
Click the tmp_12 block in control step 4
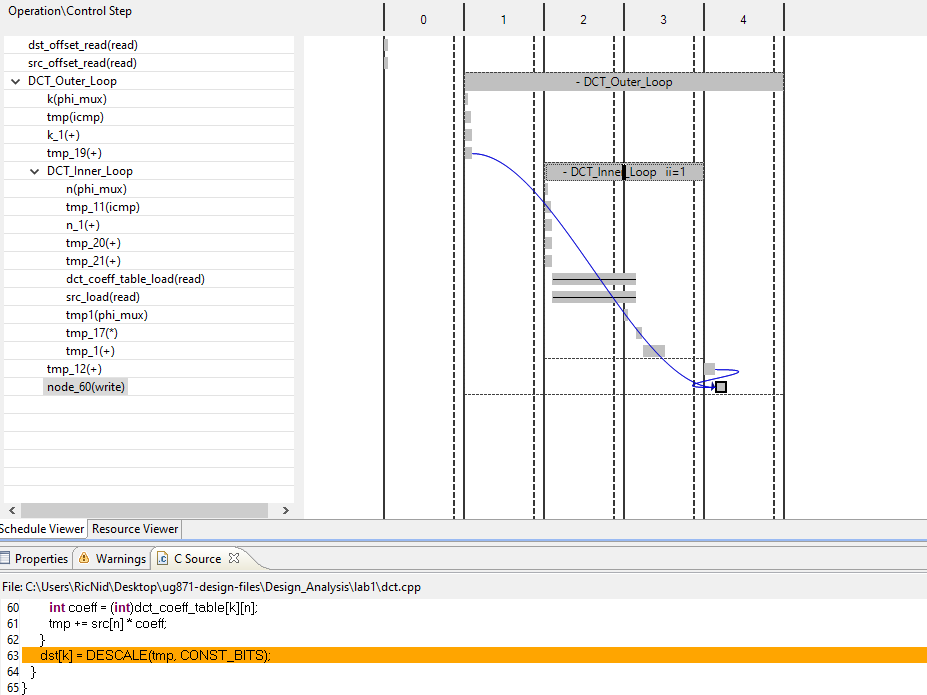pyautogui.click(x=709, y=369)
